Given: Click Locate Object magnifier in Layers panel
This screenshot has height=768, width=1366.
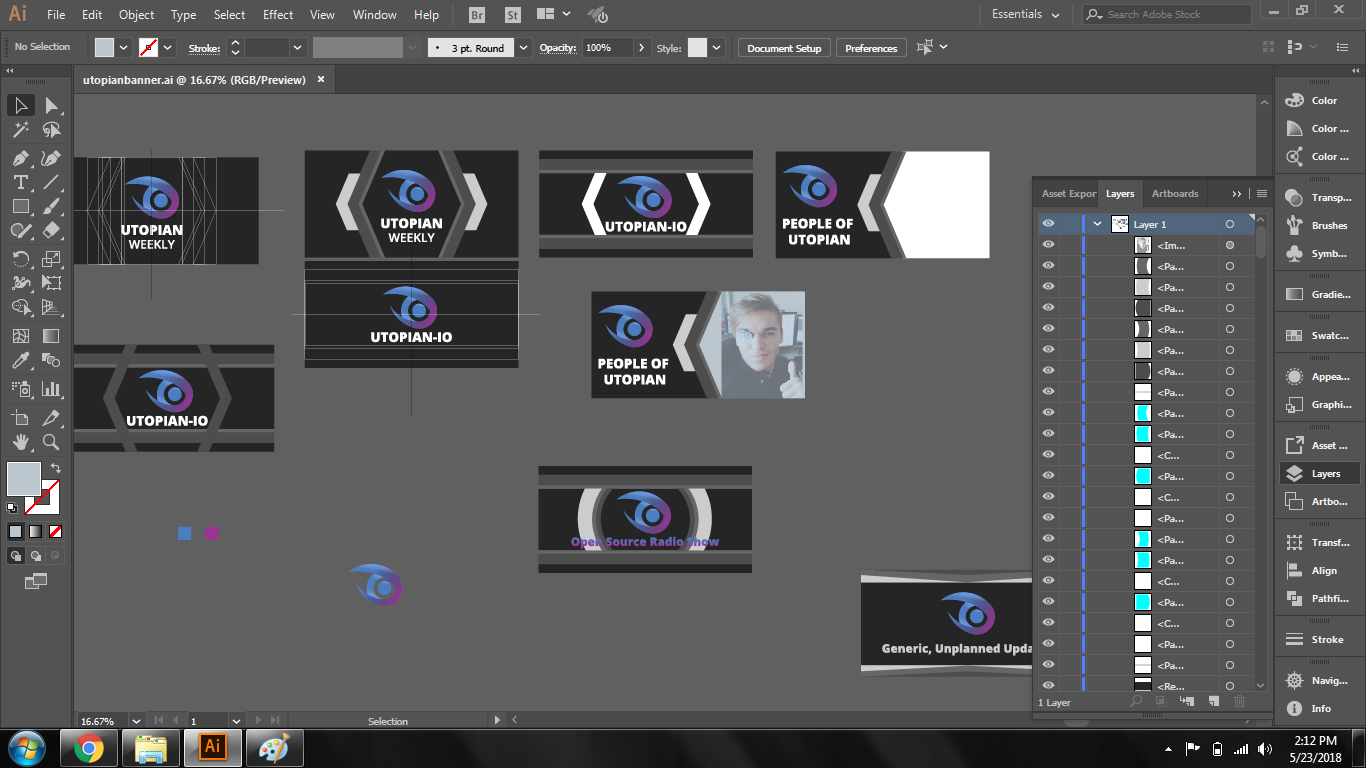Looking at the screenshot, I should click(x=1136, y=702).
